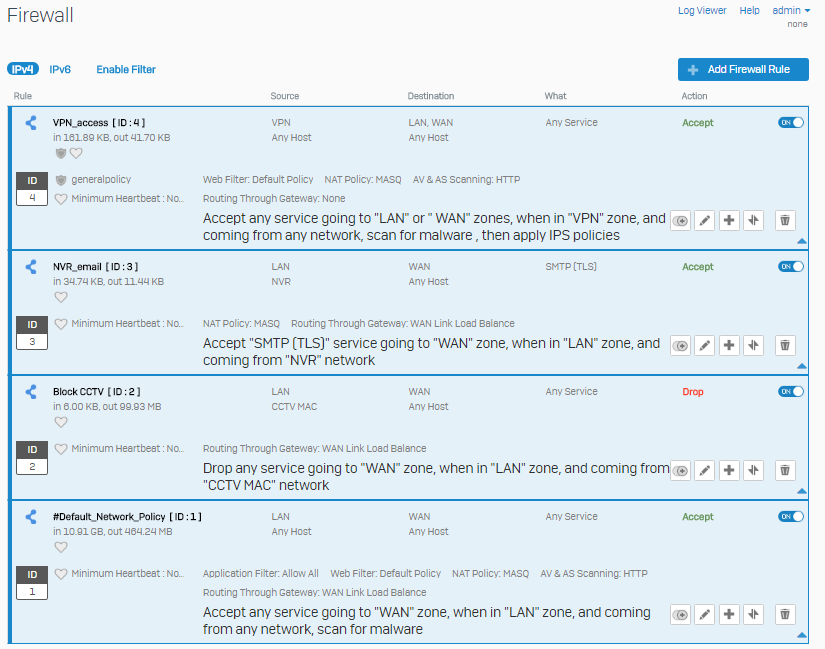The image size is (825, 649).
Task: Edit the VPN_access rule with pencil icon
Action: point(705,221)
